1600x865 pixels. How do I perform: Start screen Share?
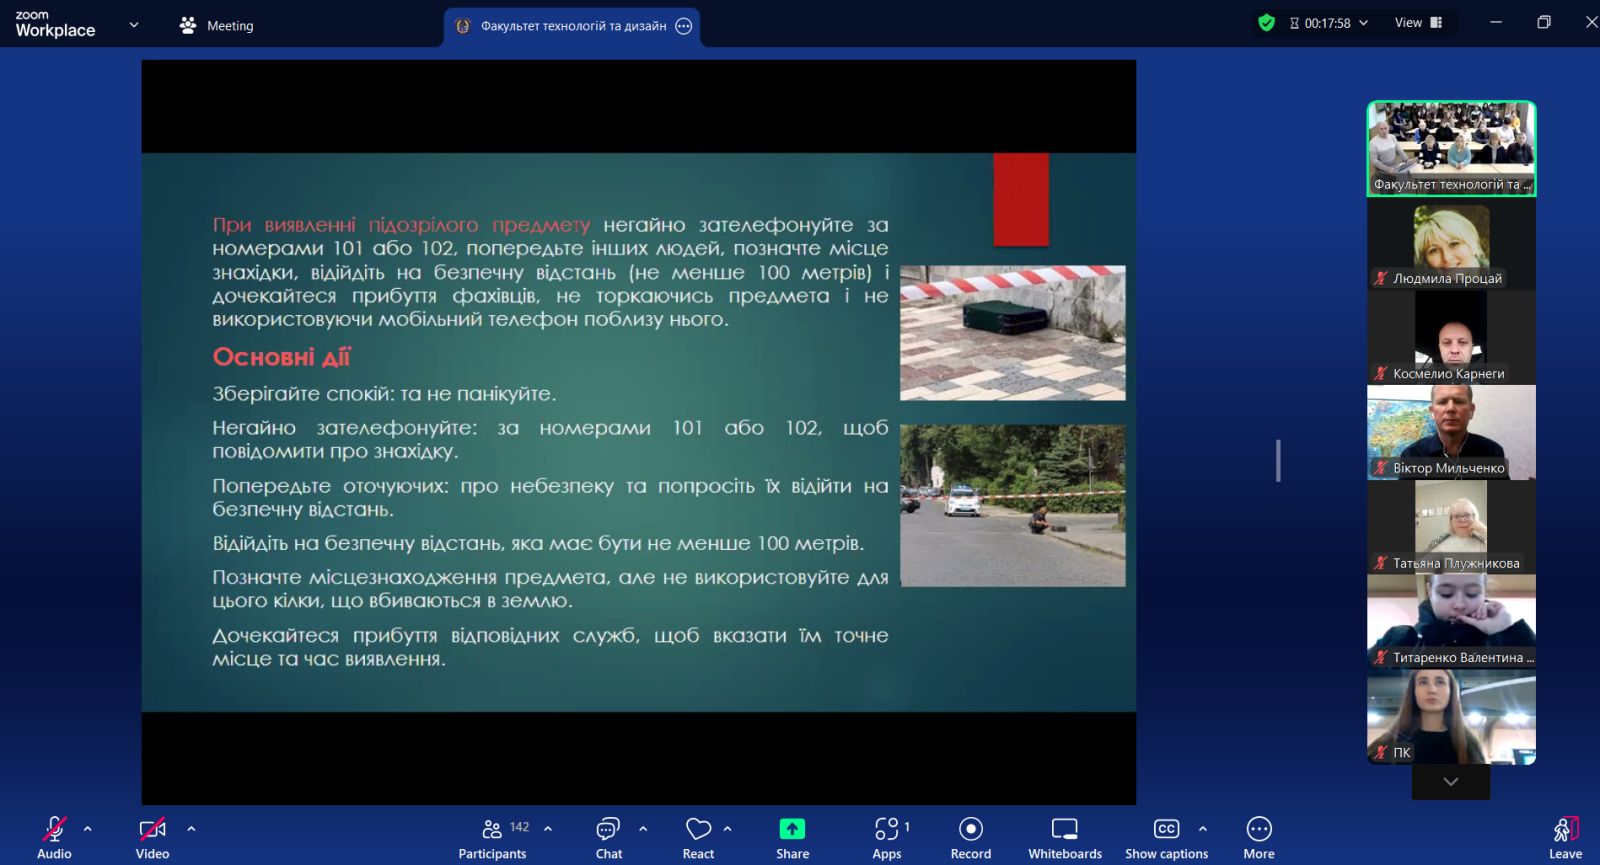tap(792, 838)
